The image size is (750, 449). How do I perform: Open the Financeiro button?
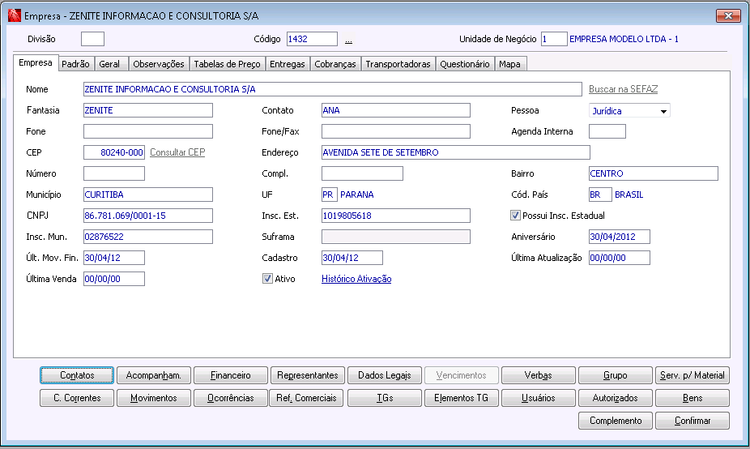[231, 375]
